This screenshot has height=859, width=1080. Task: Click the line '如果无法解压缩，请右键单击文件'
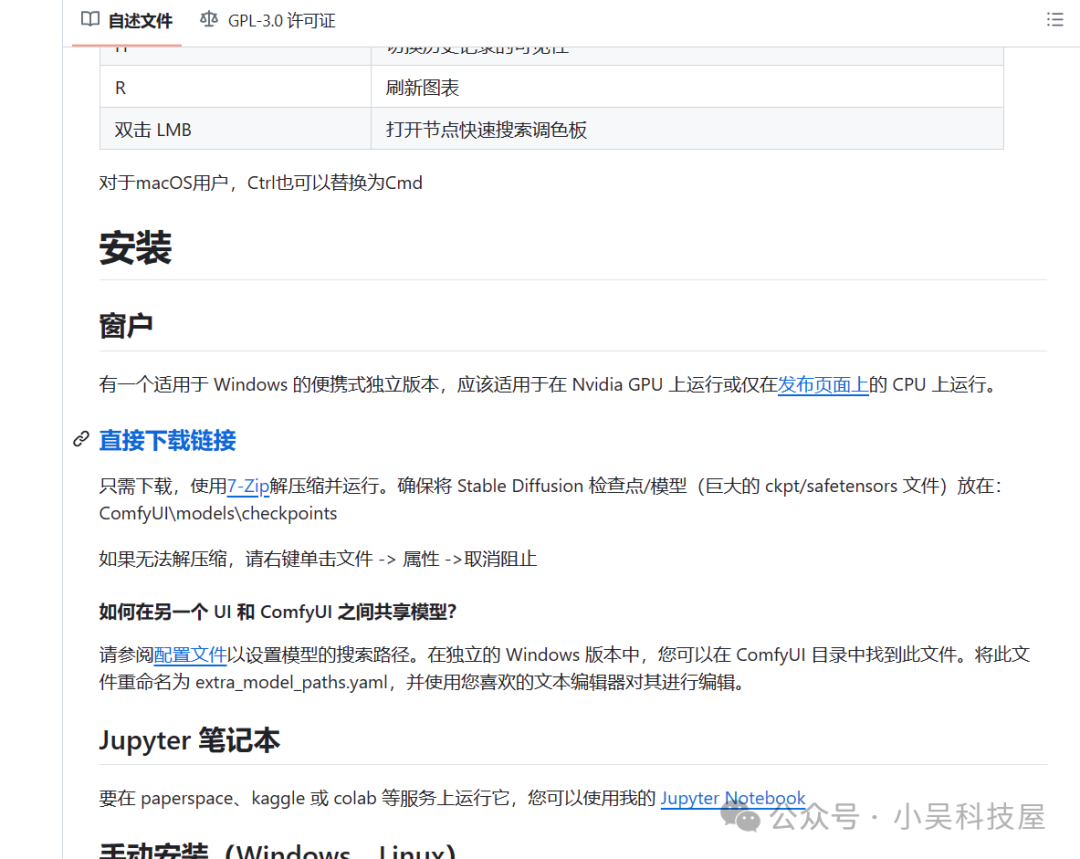[x=236, y=559]
